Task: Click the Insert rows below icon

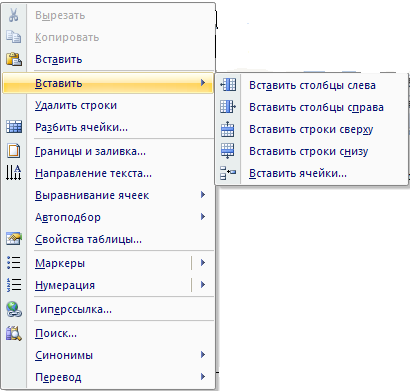Action: [228, 151]
